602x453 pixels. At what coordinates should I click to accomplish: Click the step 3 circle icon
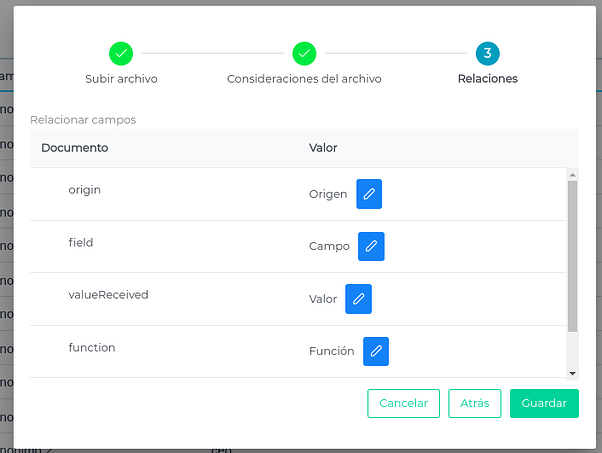(x=487, y=54)
